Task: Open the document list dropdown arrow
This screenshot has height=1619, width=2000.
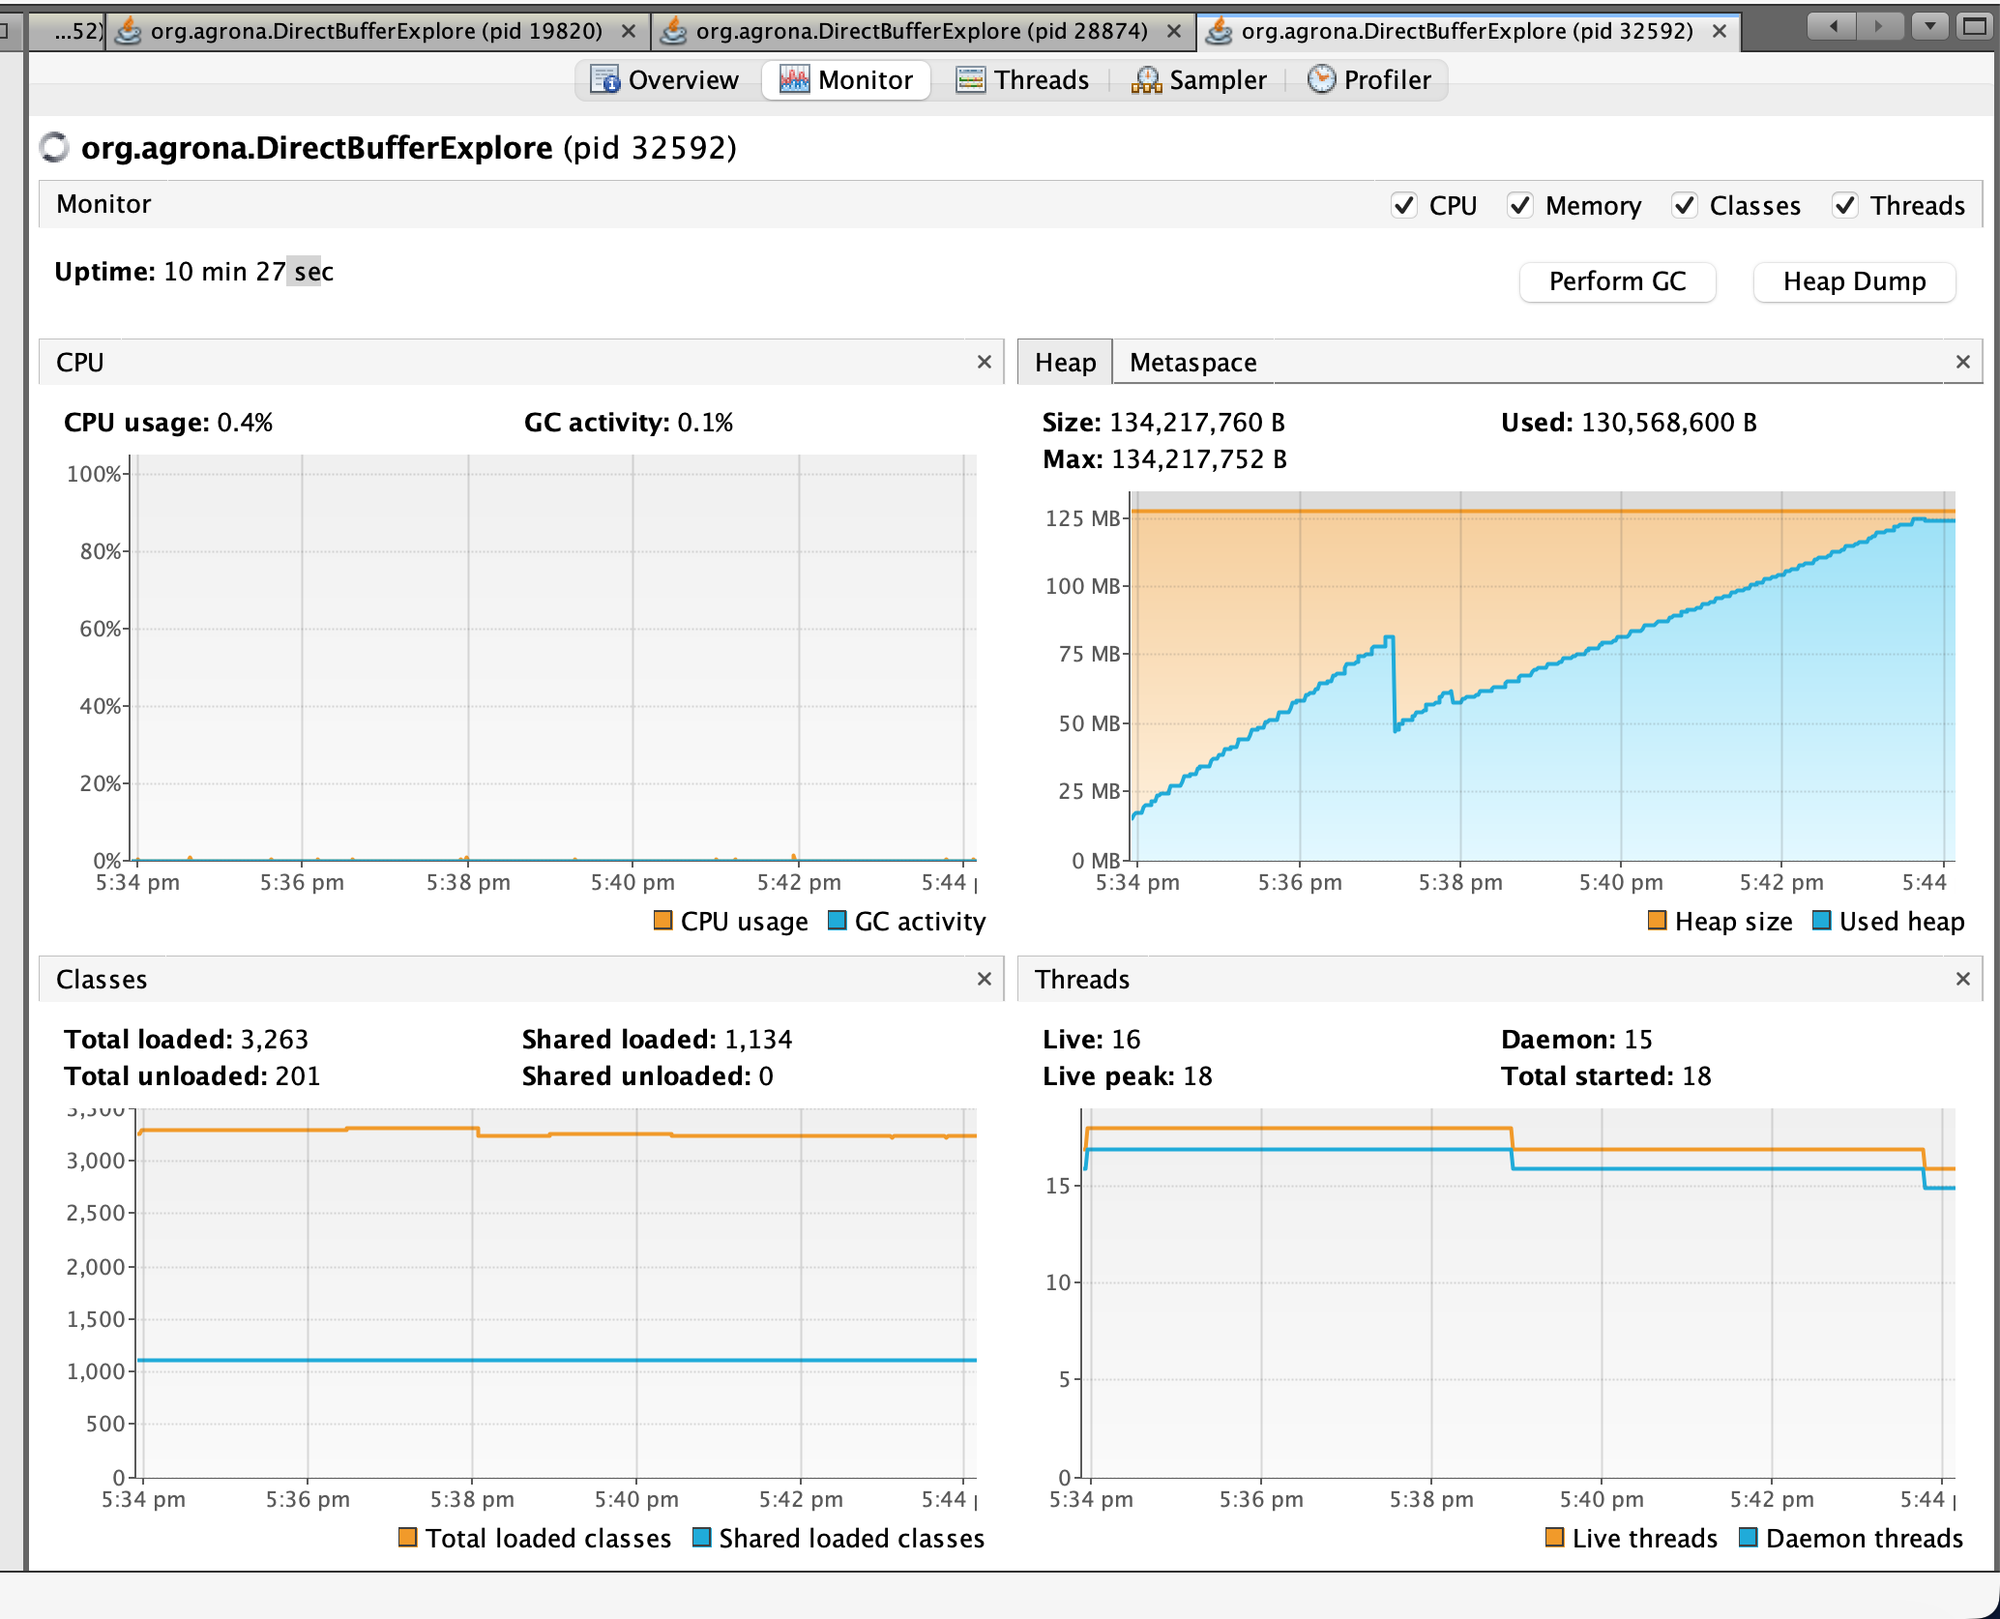Action: point(1930,26)
